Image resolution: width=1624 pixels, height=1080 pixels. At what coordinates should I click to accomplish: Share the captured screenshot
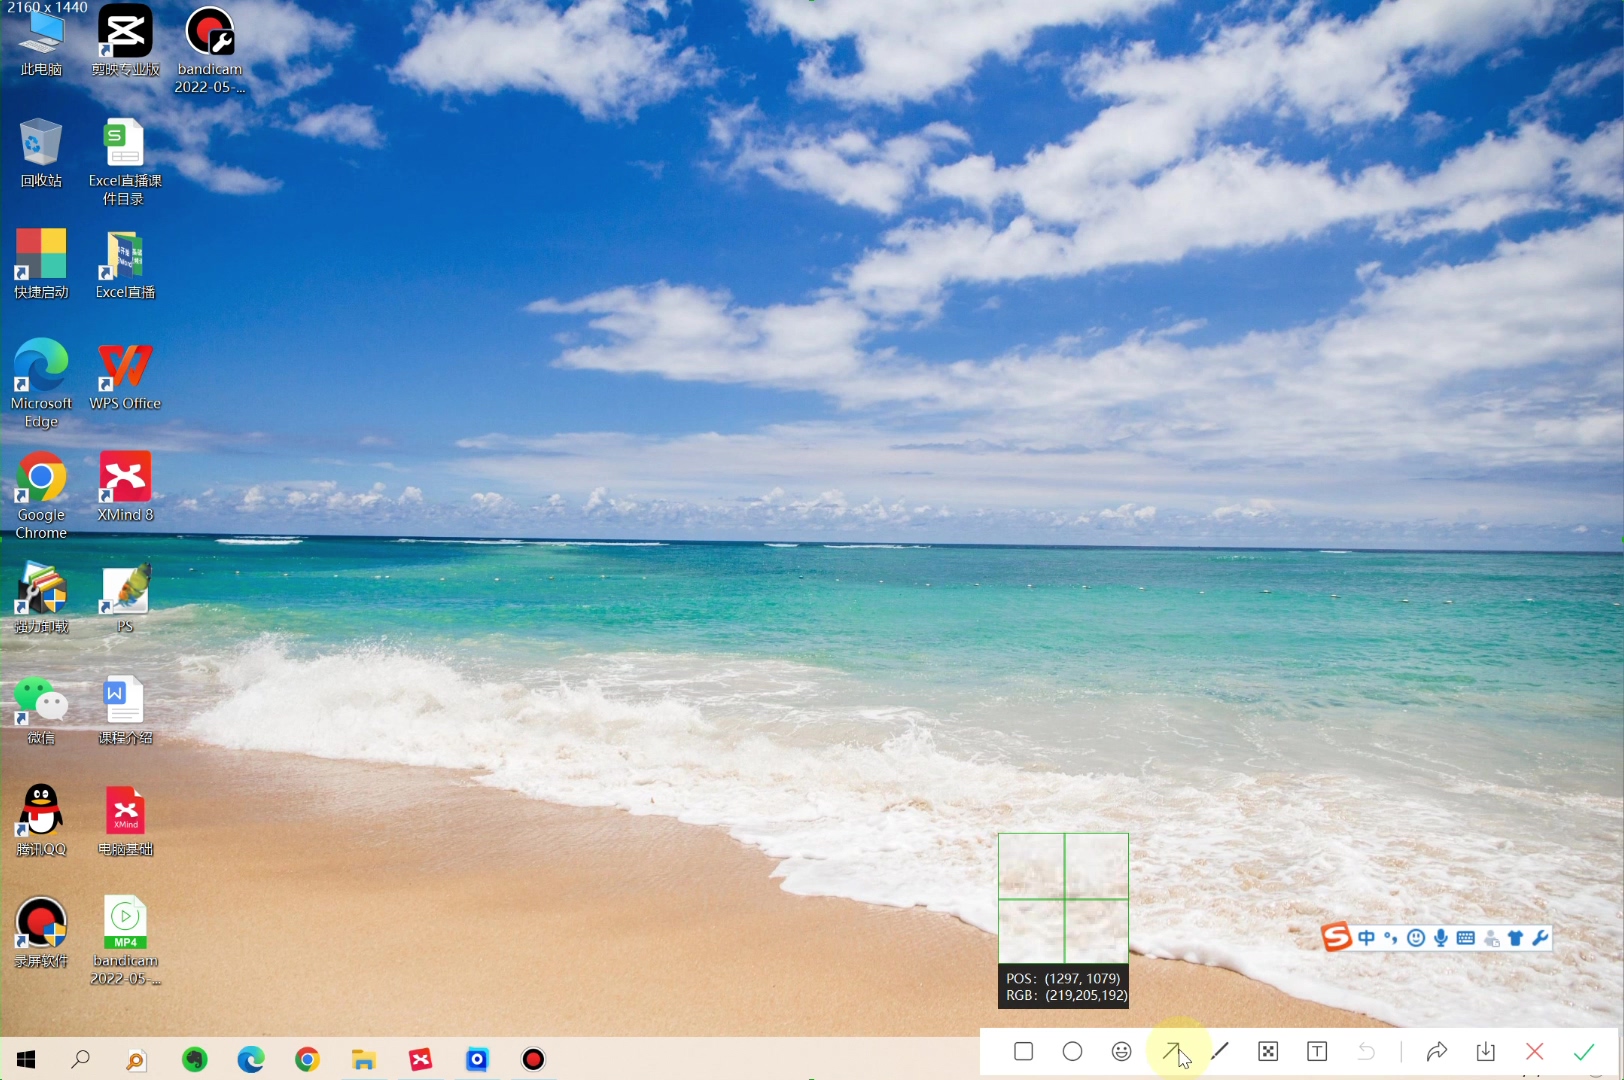(x=1437, y=1051)
